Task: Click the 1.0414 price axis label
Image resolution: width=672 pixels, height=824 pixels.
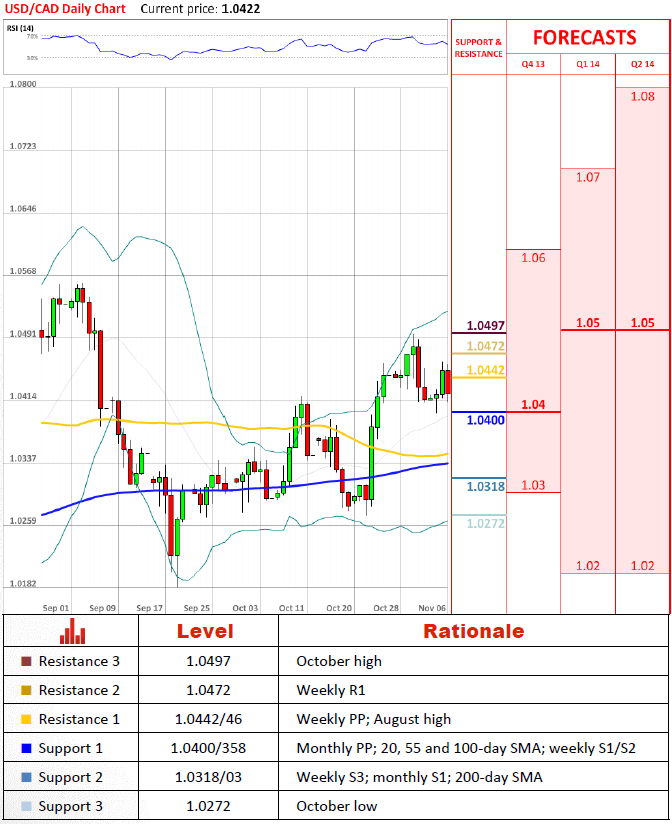Action: point(23,396)
